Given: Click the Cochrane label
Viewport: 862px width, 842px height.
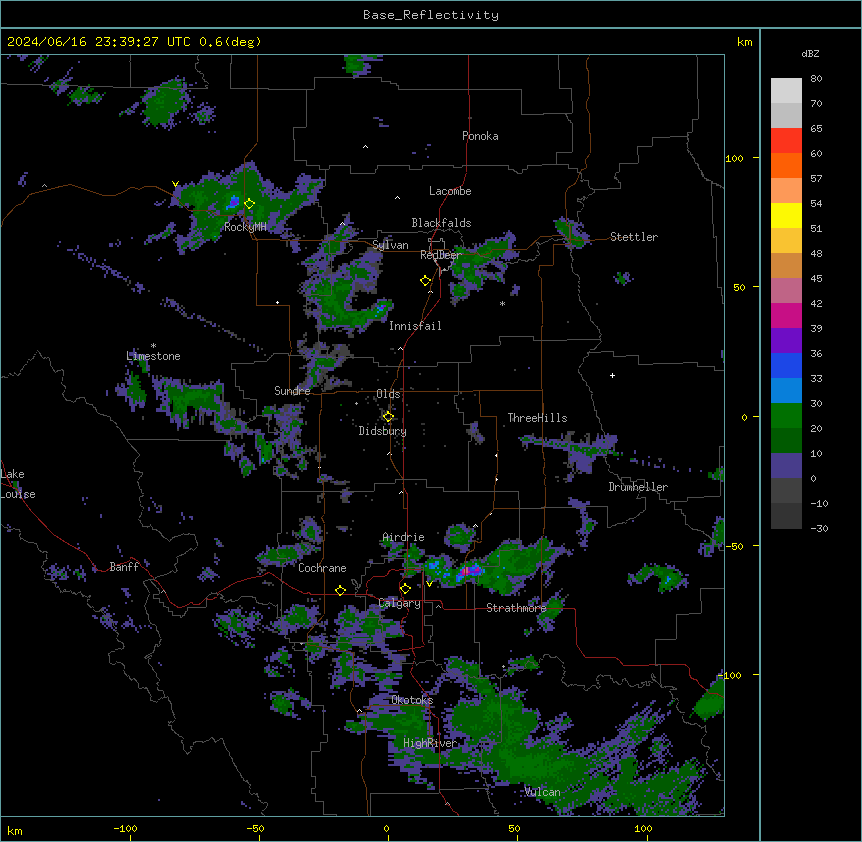Looking at the screenshot, I should coord(322,568).
